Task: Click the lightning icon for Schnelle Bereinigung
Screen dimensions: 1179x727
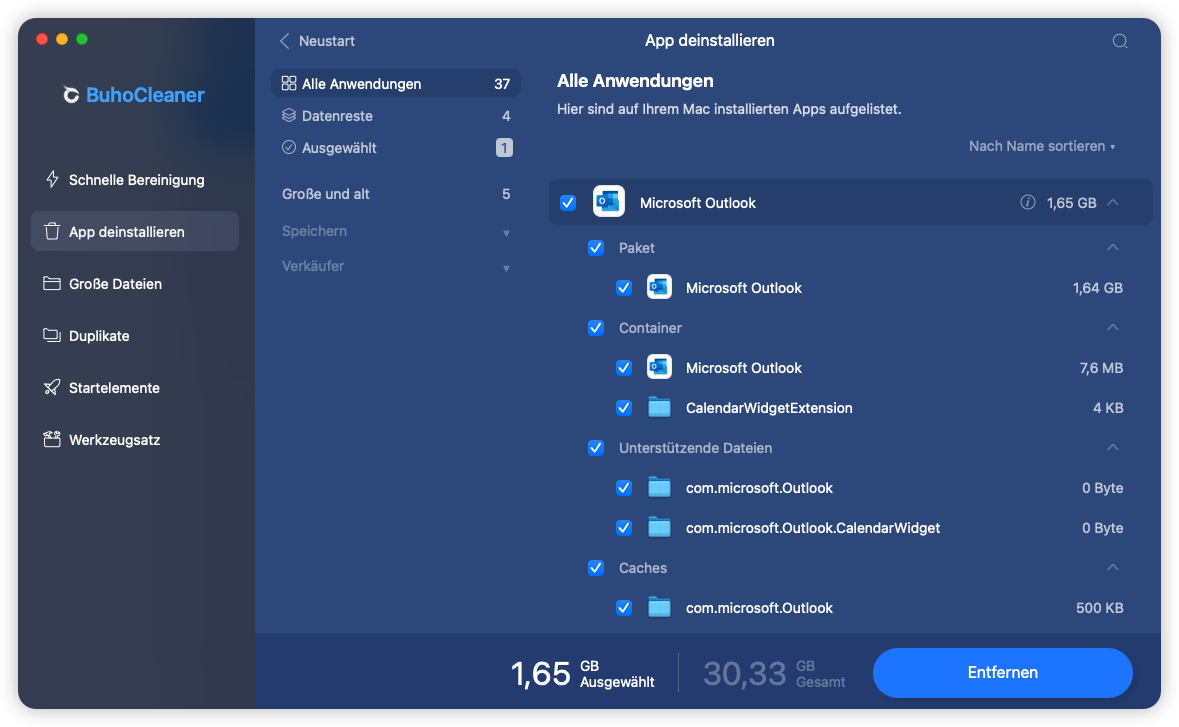Action: [52, 180]
